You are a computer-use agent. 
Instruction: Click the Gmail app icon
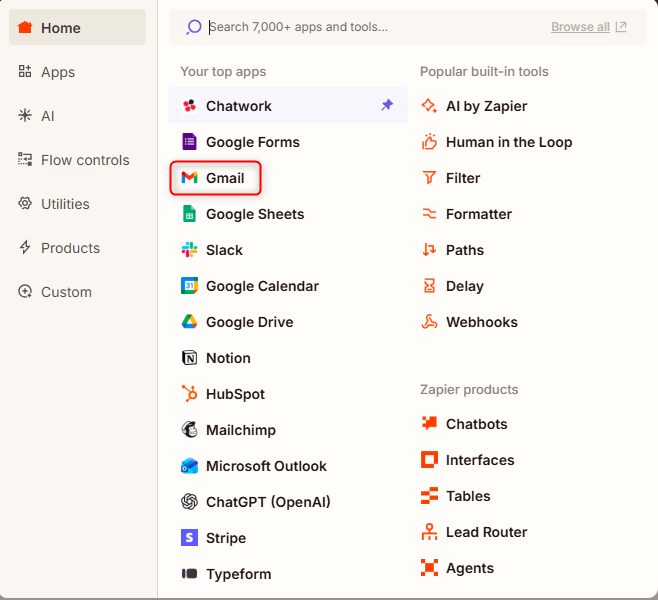pos(189,178)
